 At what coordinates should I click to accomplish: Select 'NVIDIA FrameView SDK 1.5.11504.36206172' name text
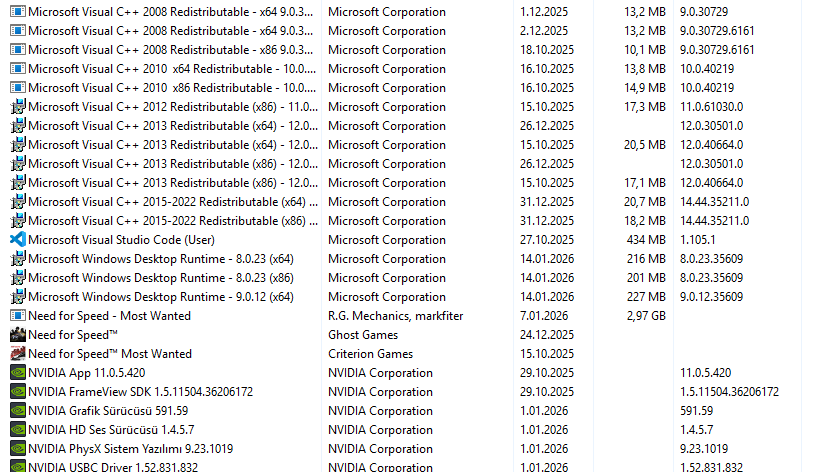pyautogui.click(x=141, y=392)
